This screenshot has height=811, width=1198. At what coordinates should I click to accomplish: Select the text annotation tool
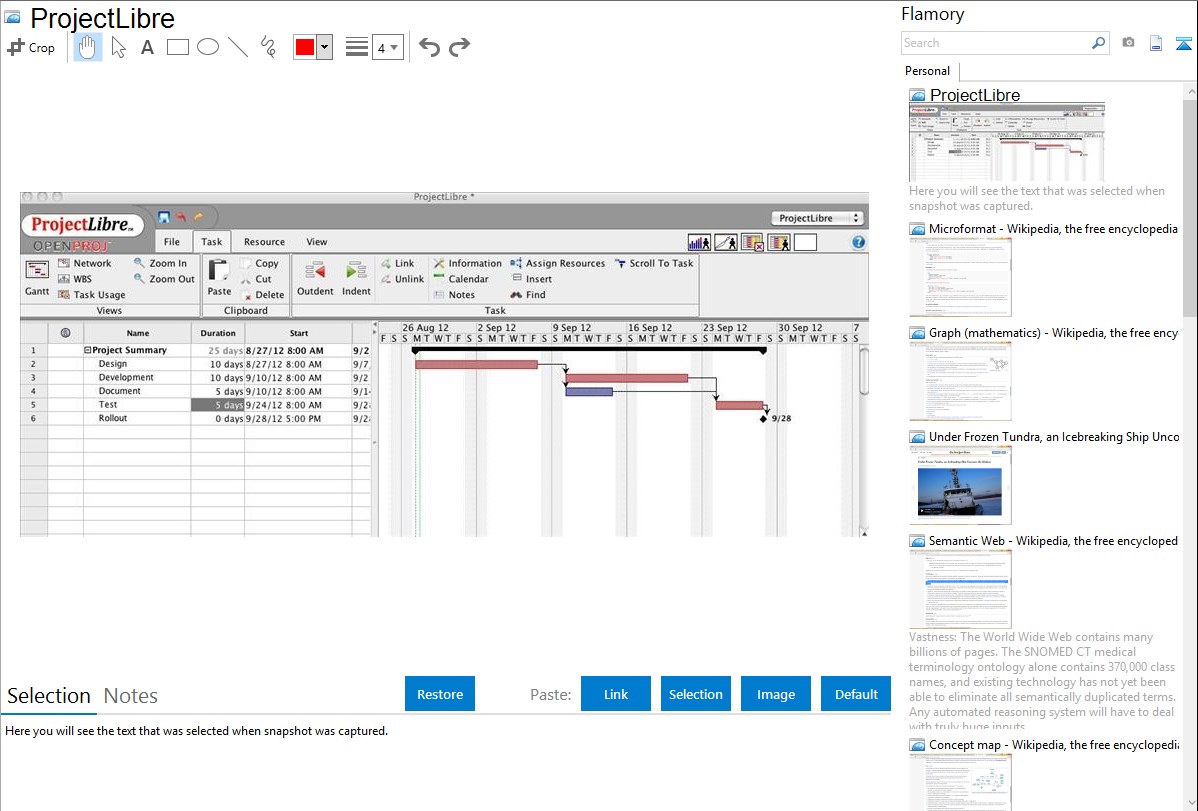147,47
